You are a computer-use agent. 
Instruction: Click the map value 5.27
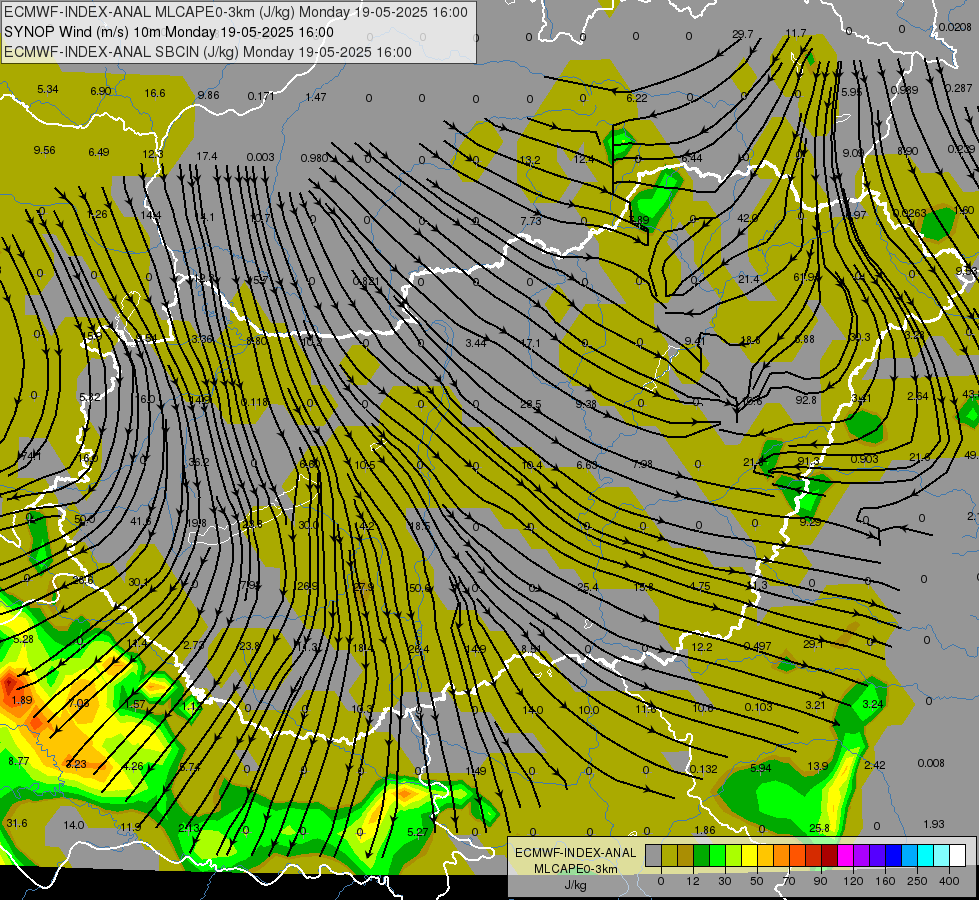418,832
